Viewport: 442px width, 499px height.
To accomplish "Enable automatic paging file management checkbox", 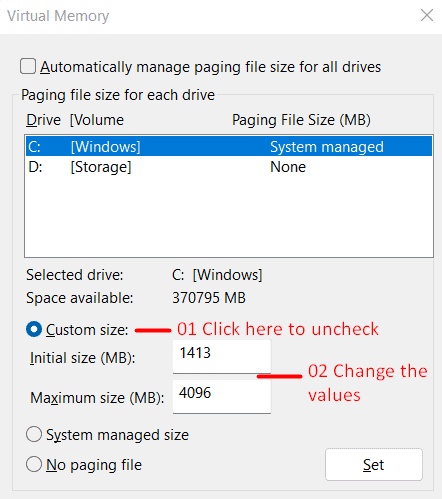I will pyautogui.click(x=28, y=66).
